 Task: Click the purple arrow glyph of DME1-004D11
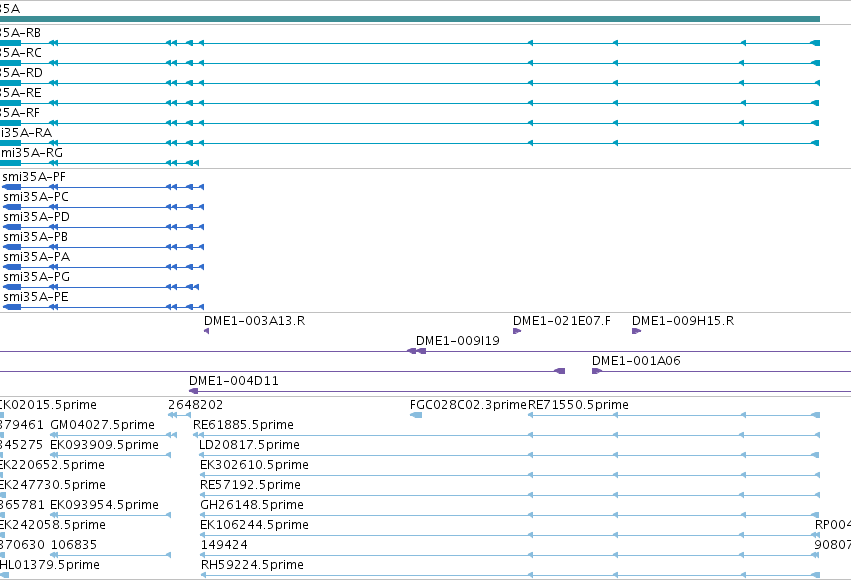click(193, 391)
